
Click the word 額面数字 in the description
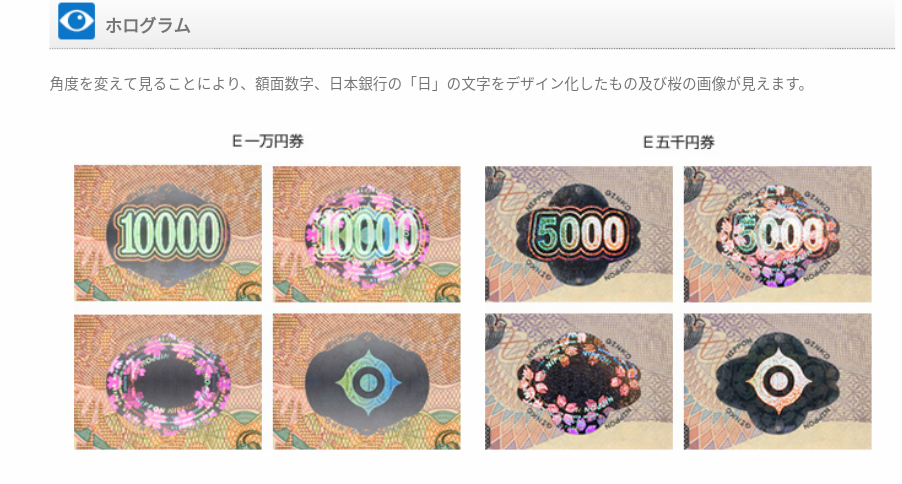point(284,84)
